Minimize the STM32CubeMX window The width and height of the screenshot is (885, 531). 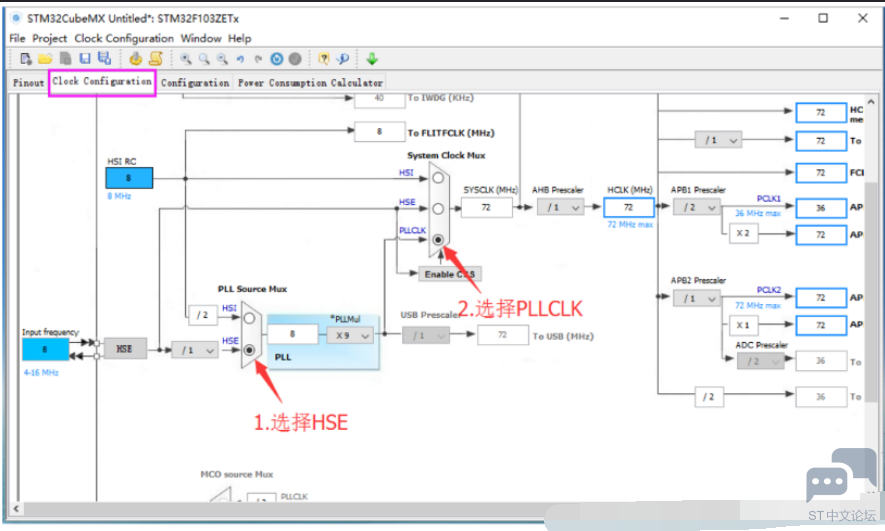click(x=785, y=18)
